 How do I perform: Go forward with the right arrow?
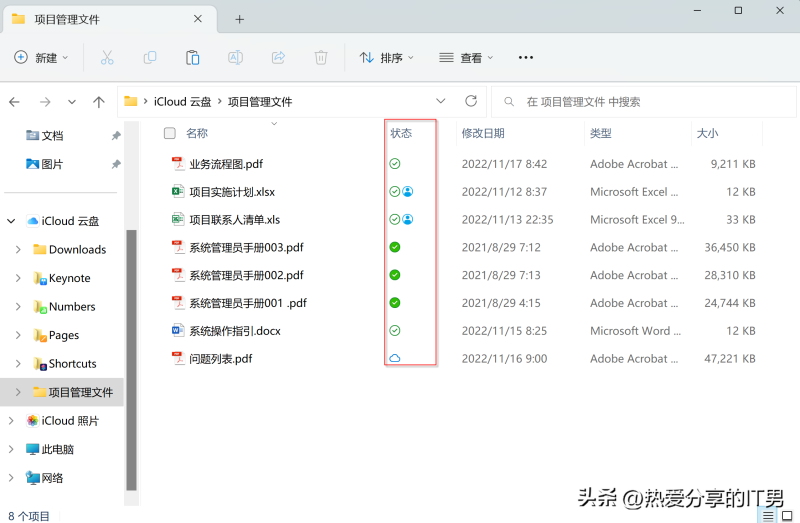pos(45,102)
